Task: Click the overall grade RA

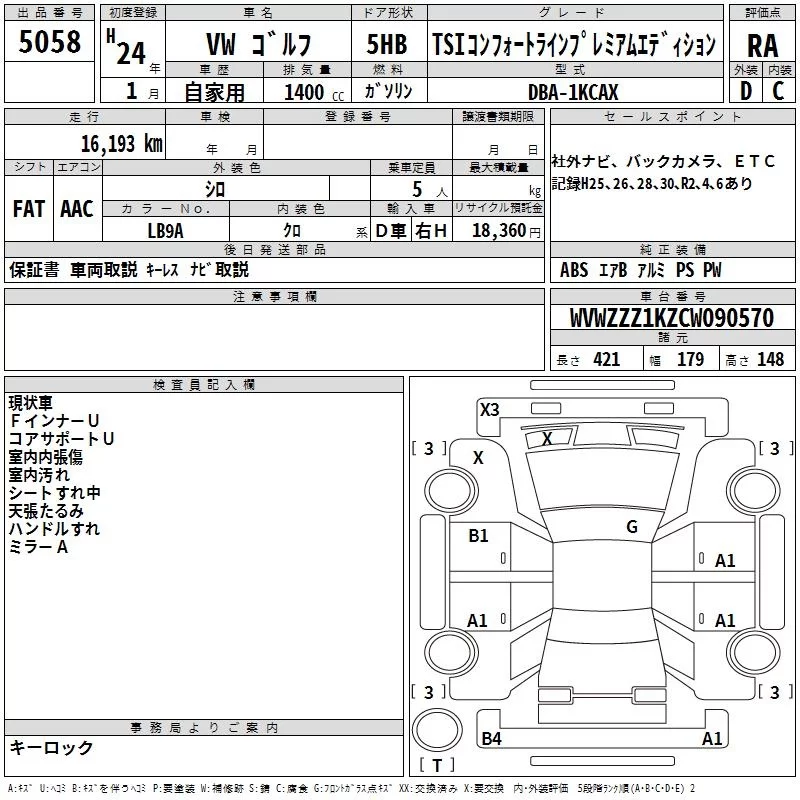Action: click(x=762, y=46)
